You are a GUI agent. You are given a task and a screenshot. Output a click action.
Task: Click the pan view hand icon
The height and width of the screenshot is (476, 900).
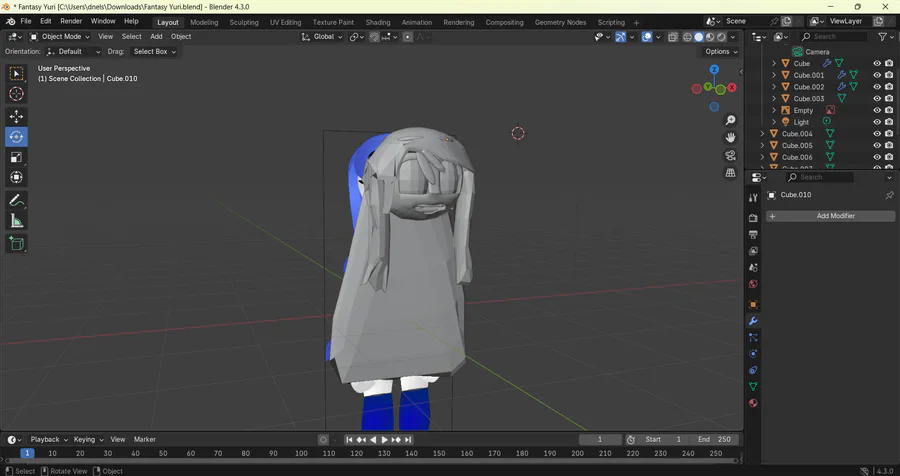(x=730, y=138)
